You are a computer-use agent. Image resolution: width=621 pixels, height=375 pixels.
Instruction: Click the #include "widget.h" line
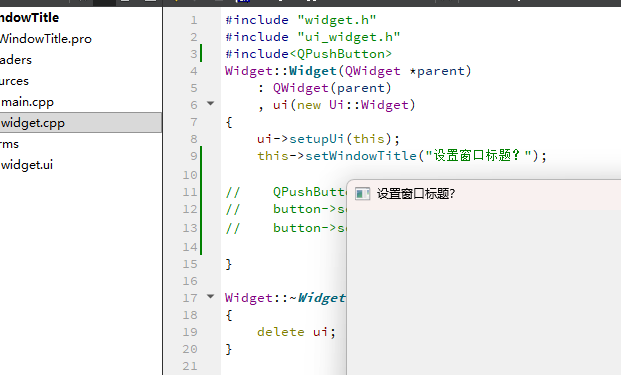(301, 20)
